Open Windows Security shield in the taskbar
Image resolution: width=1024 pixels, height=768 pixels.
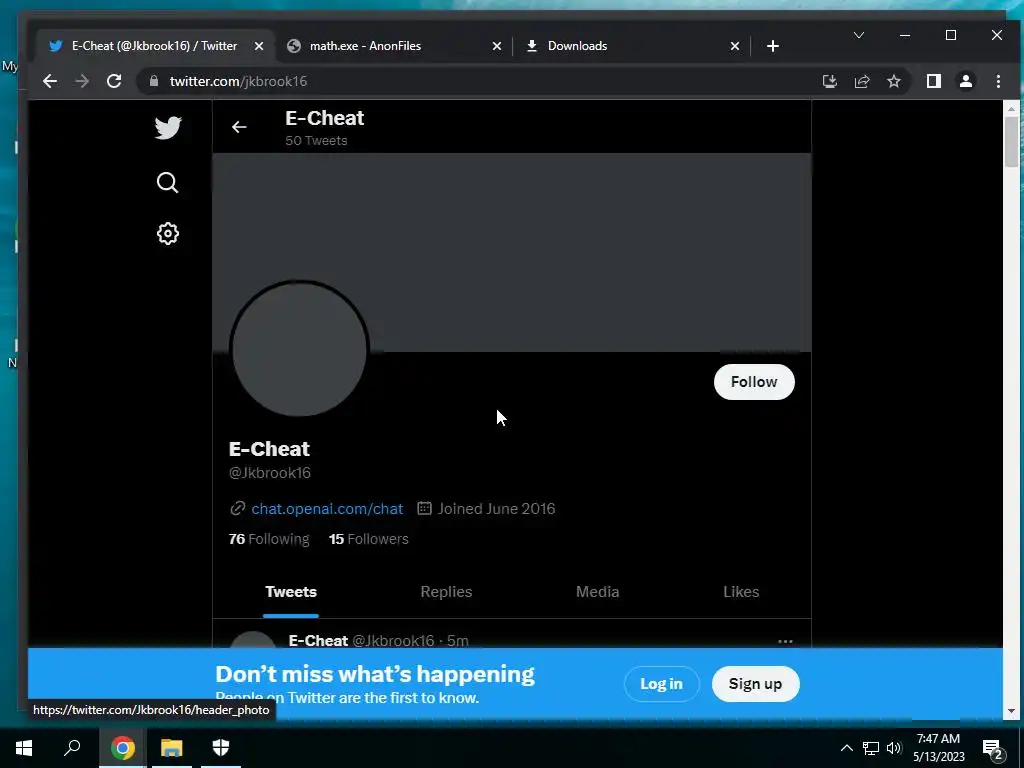(x=221, y=748)
